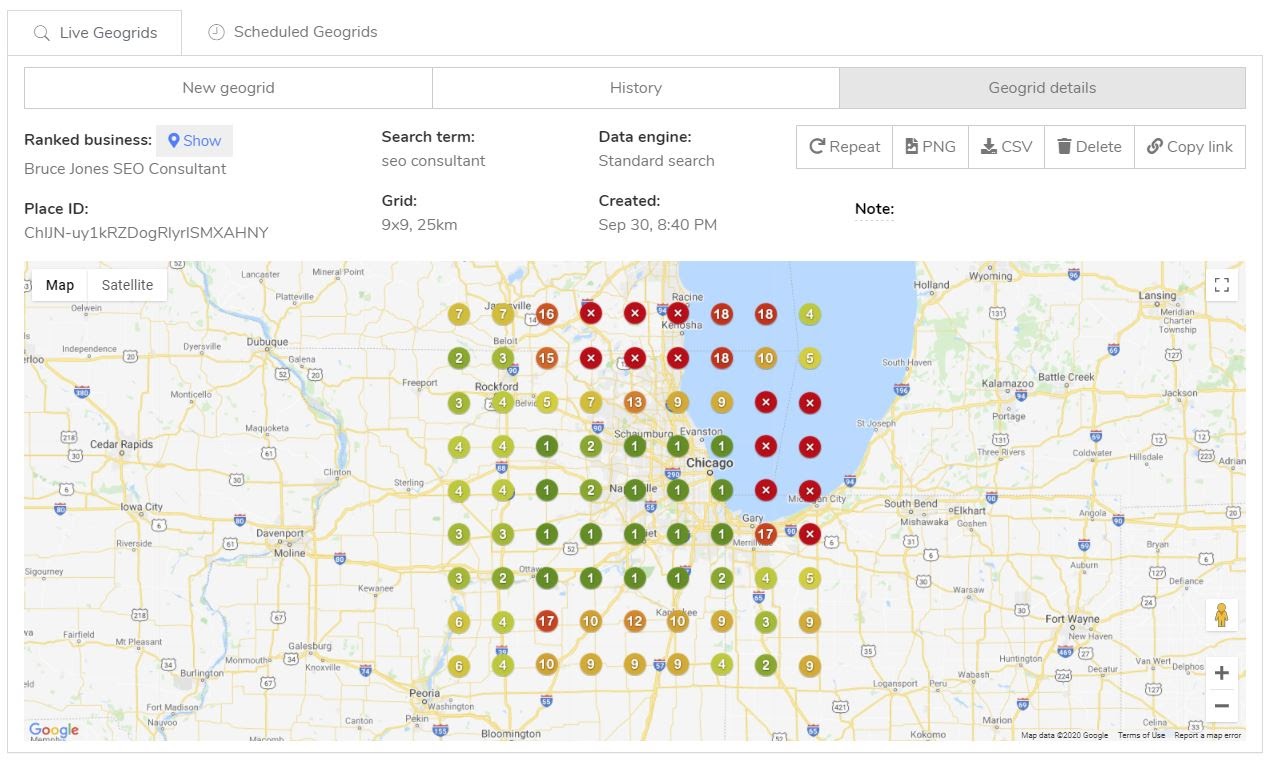Click the Repeat geogrid button
The width and height of the screenshot is (1274, 762).
pos(844,147)
